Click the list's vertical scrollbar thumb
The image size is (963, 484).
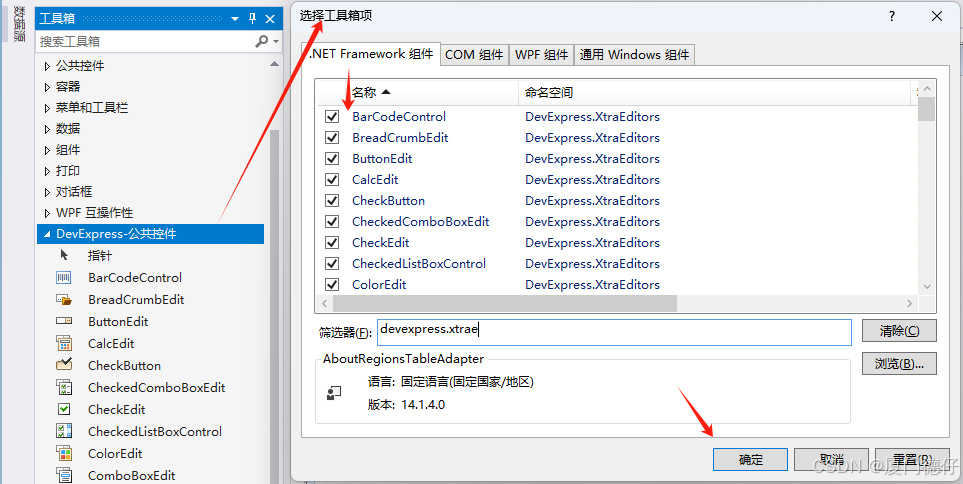(x=926, y=109)
